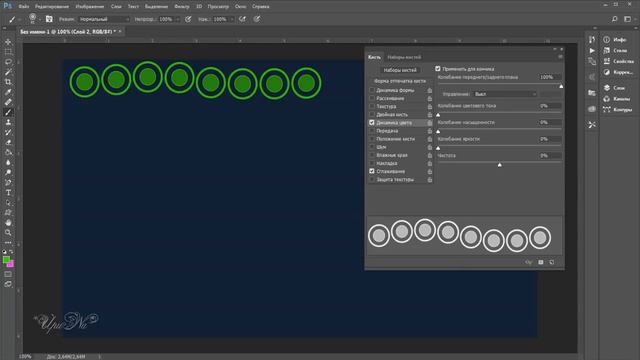The image size is (640, 360).
Task: Enable the Двойная кисть checkbox
Action: click(372, 115)
